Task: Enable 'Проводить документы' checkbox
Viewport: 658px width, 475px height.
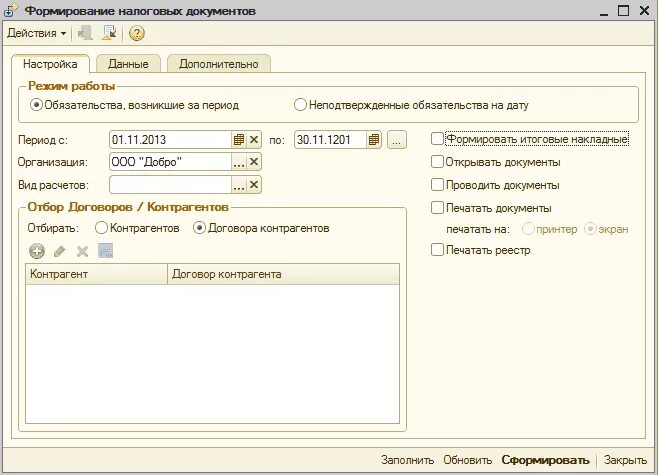Action: tap(437, 185)
